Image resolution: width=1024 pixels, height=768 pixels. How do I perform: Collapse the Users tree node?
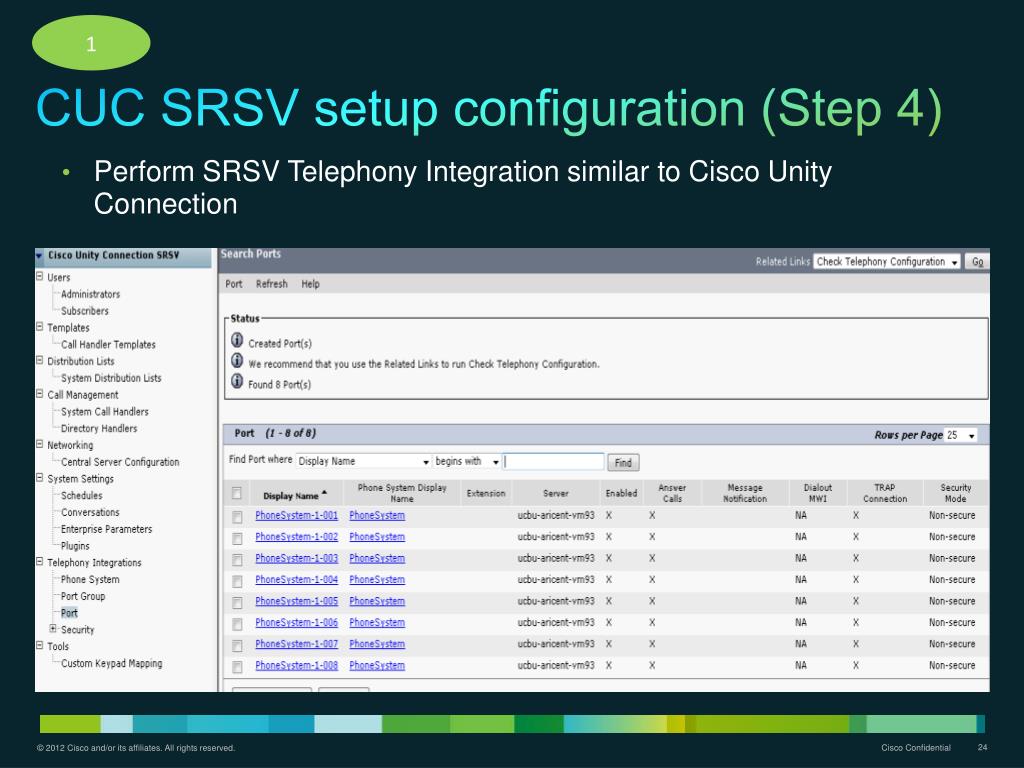coord(39,276)
